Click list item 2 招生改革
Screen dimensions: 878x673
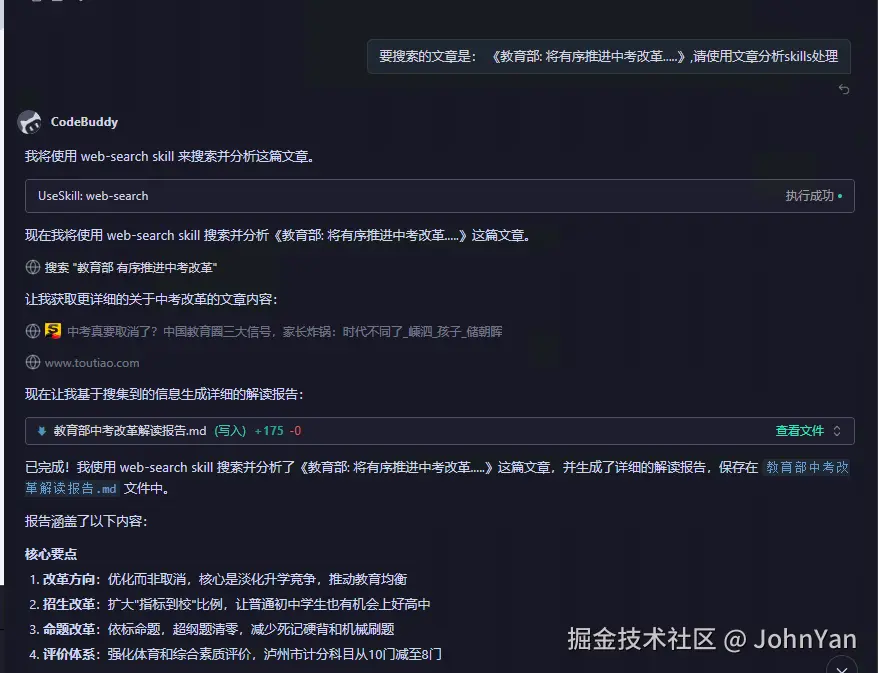coord(230,604)
